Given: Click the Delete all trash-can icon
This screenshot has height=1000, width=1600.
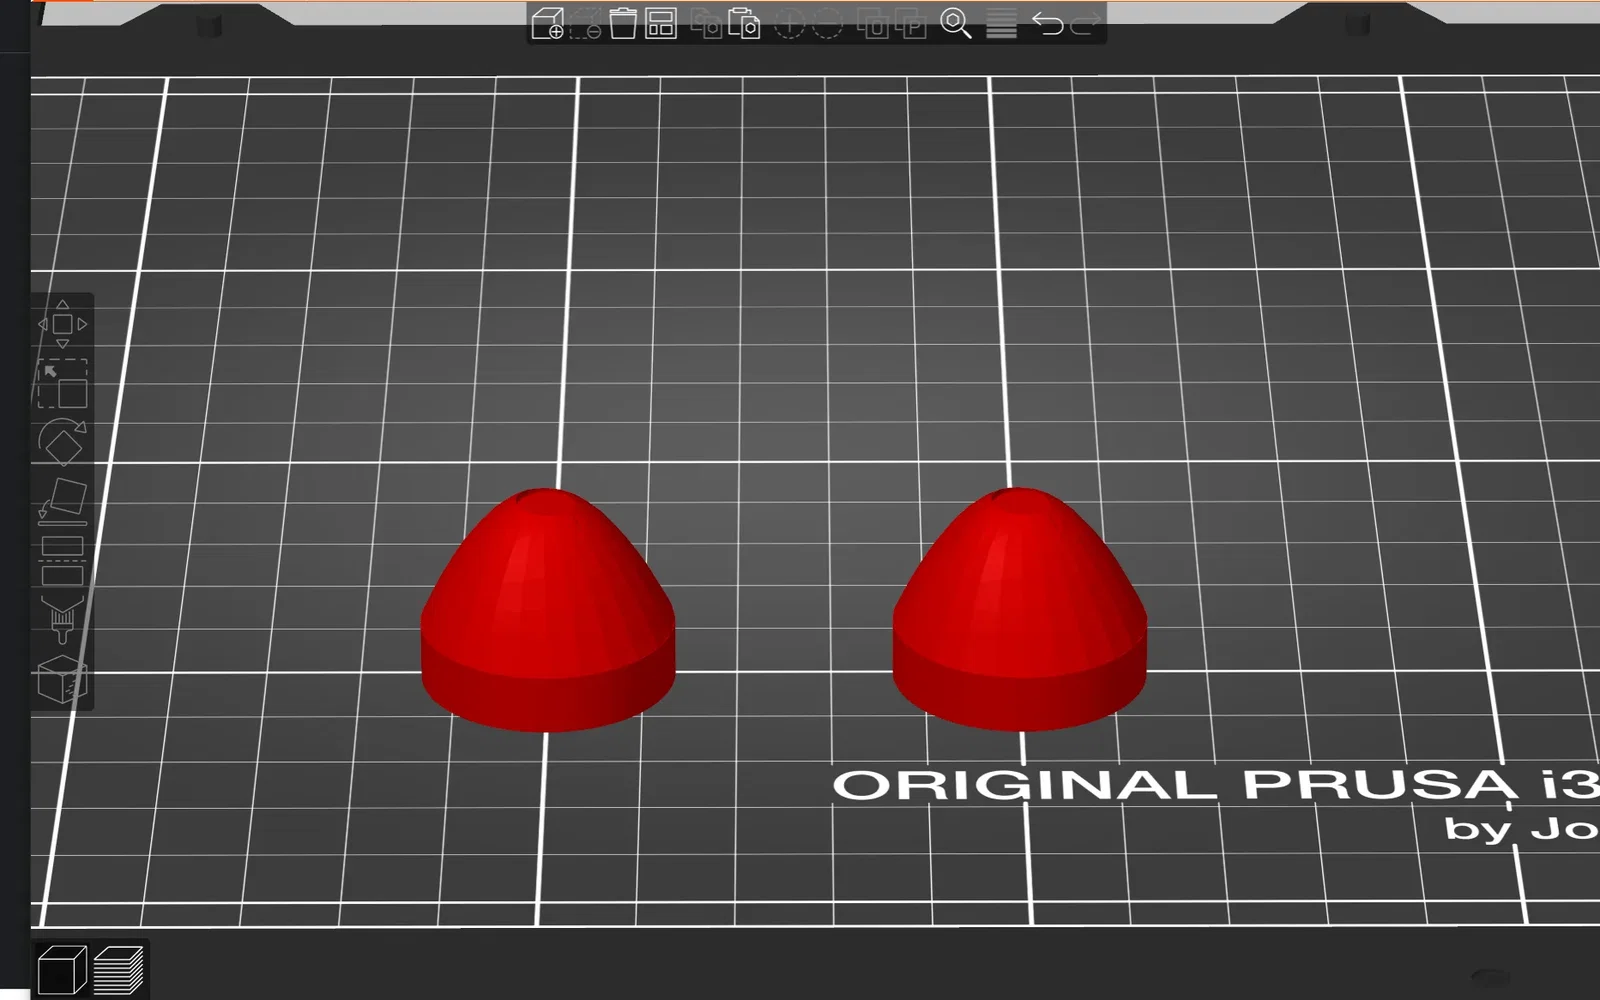Looking at the screenshot, I should [x=623, y=23].
